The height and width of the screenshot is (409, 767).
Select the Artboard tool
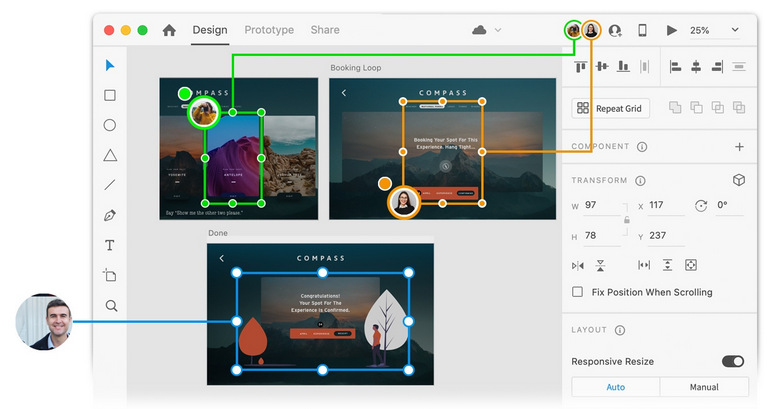click(x=110, y=275)
